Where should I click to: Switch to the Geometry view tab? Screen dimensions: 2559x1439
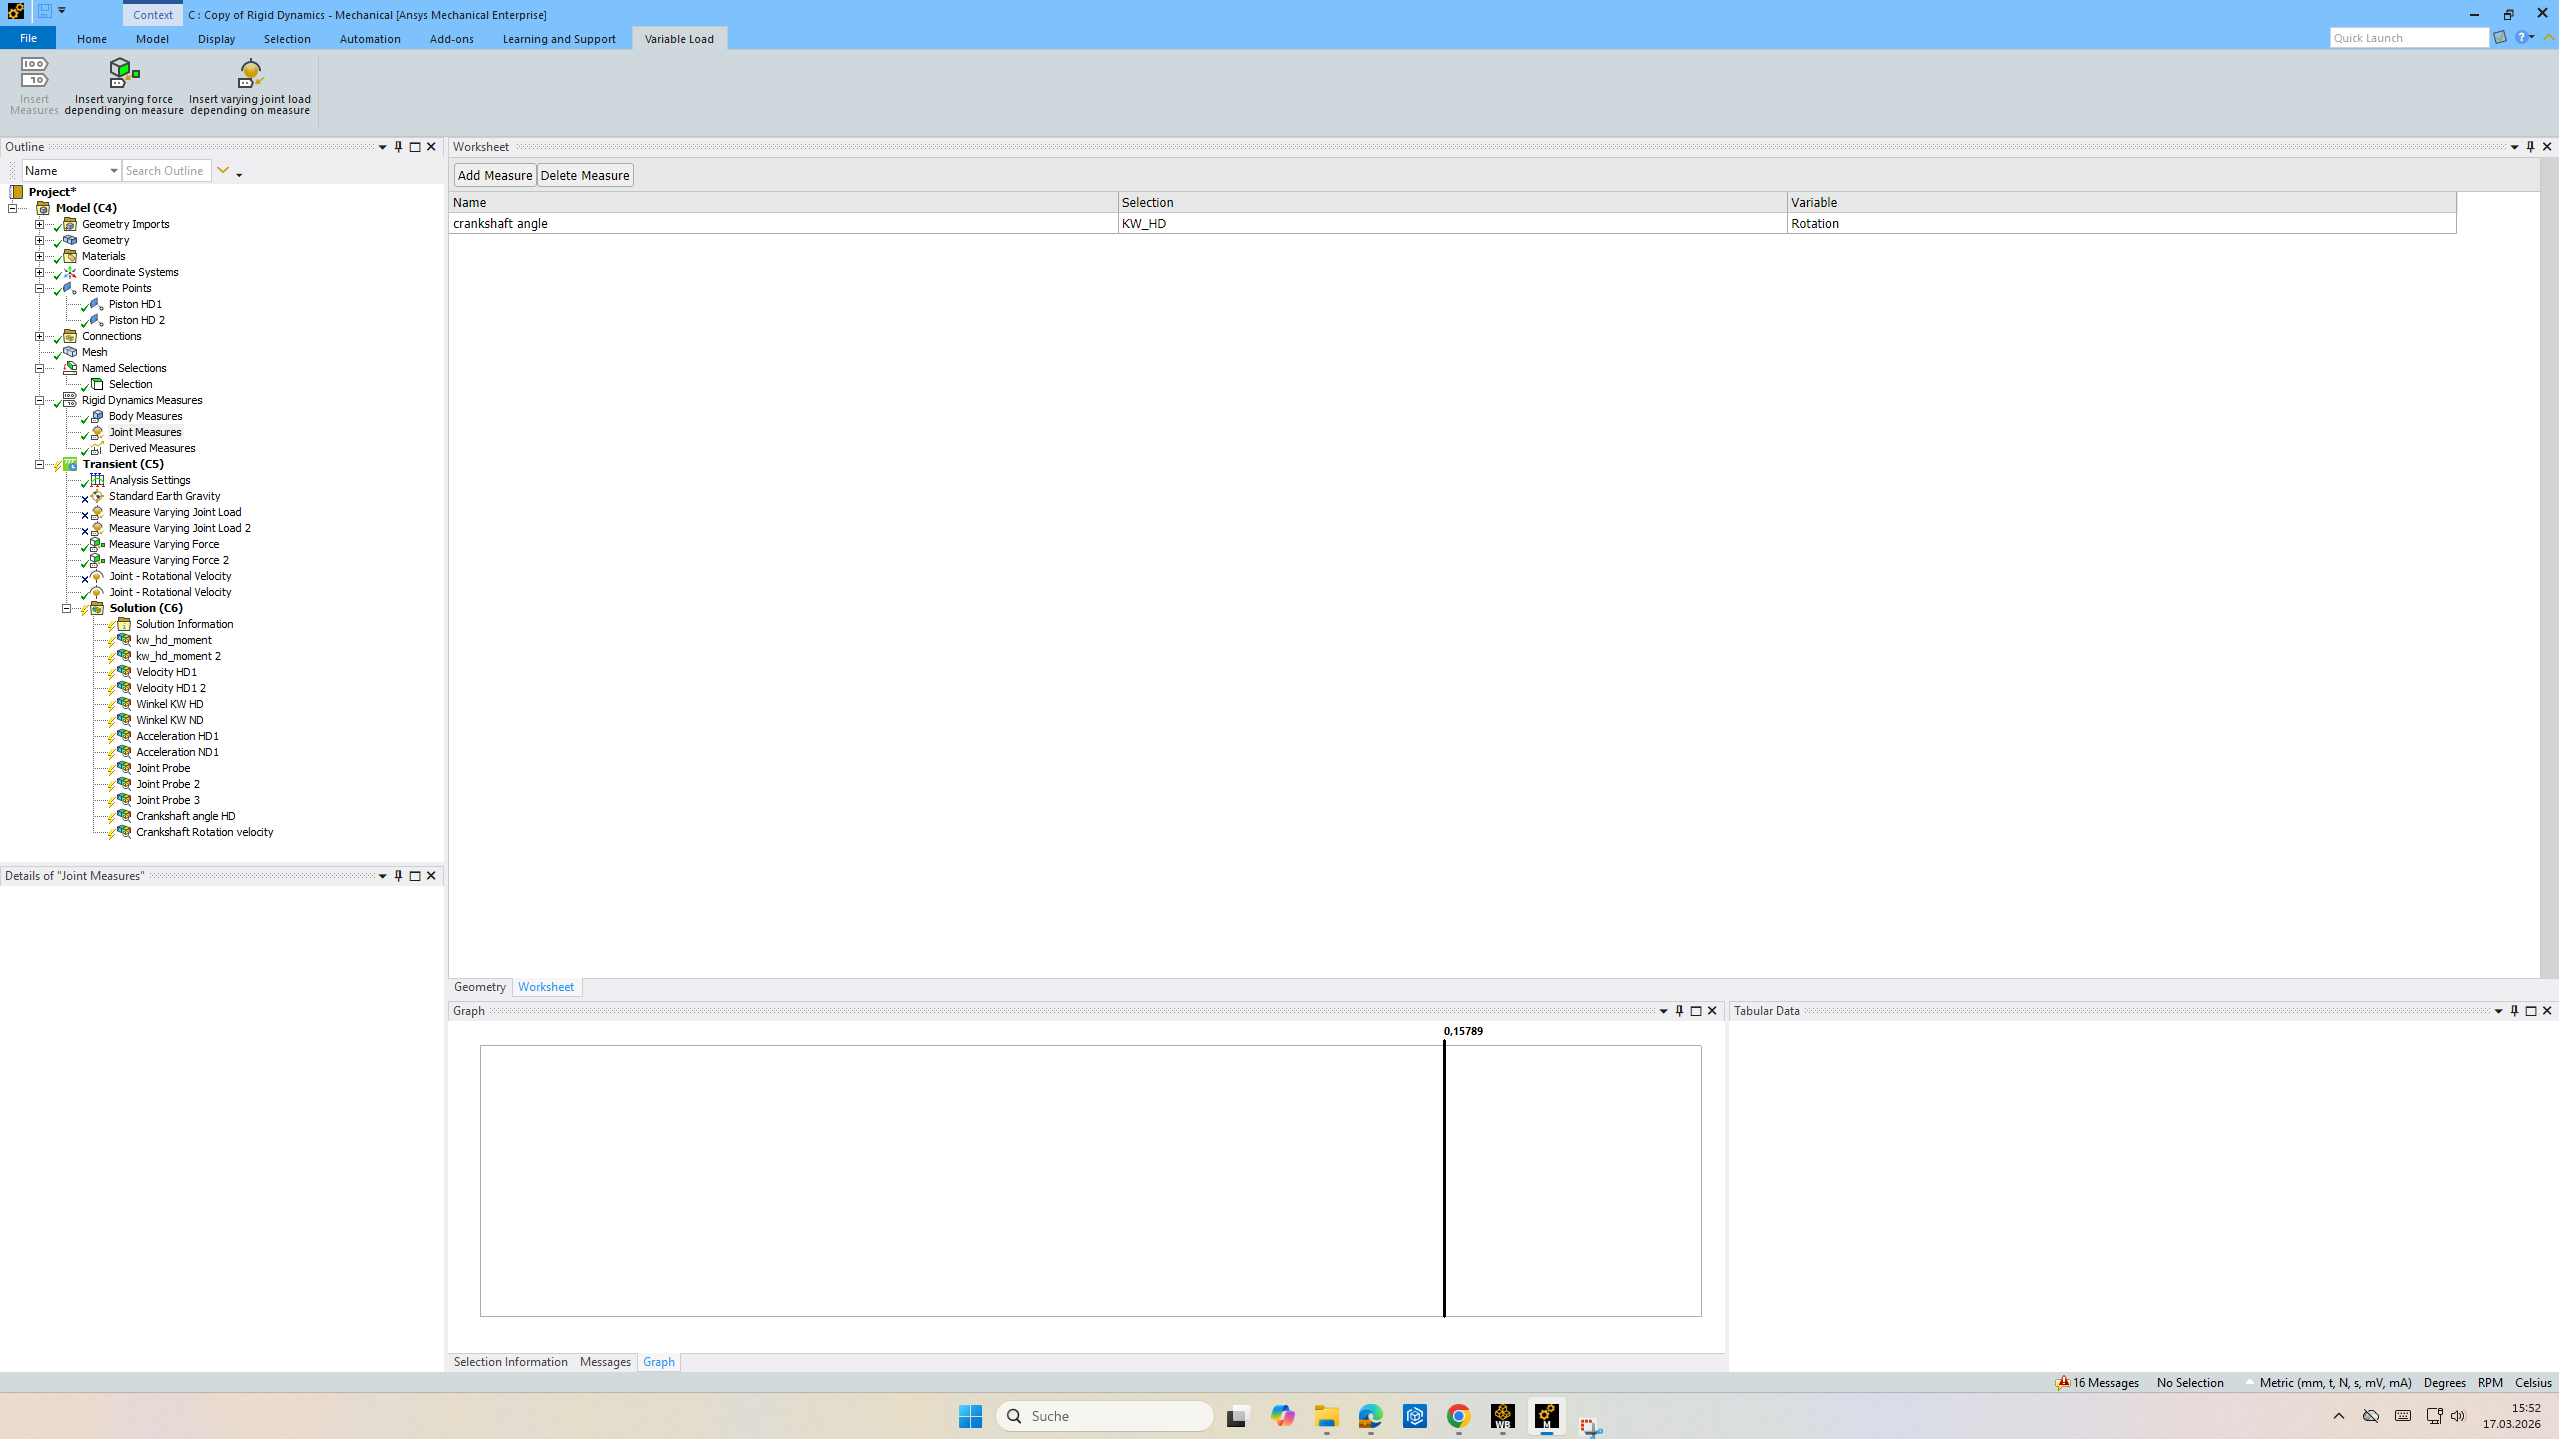tap(479, 987)
